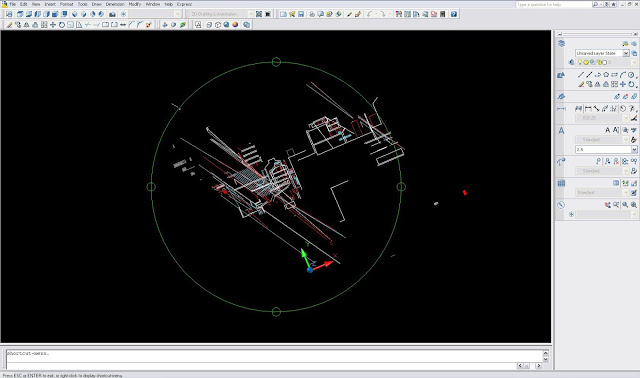Click the help search binoculars button
The width and height of the screenshot is (640, 378).
coord(595,4)
